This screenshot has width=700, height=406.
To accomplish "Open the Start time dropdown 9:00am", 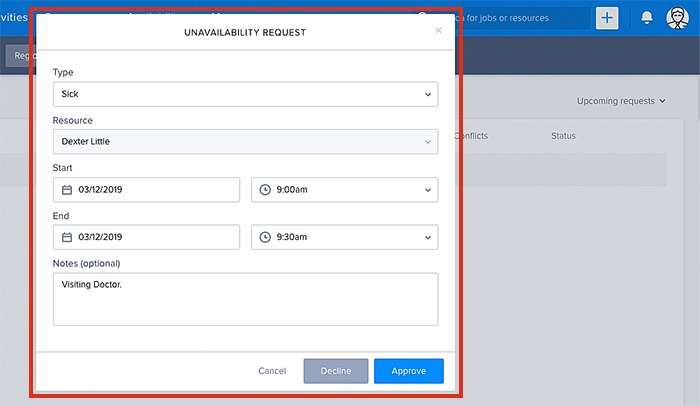I will click(x=344, y=189).
